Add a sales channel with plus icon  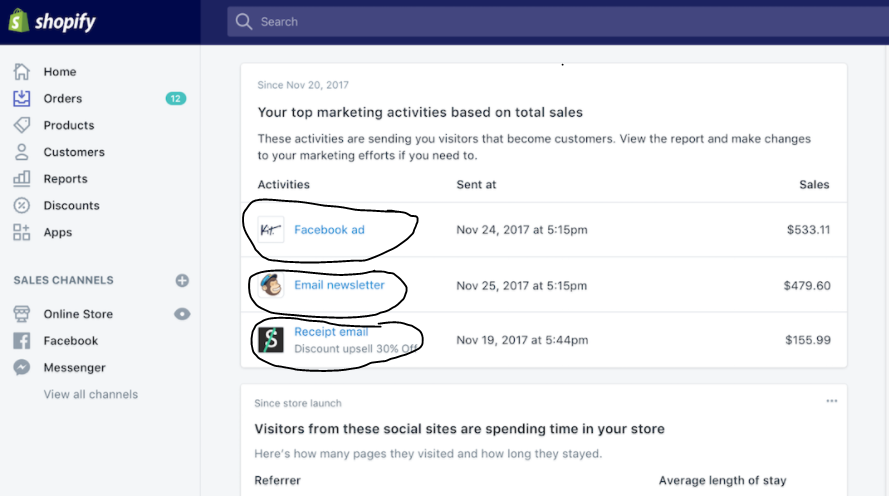pyautogui.click(x=182, y=281)
